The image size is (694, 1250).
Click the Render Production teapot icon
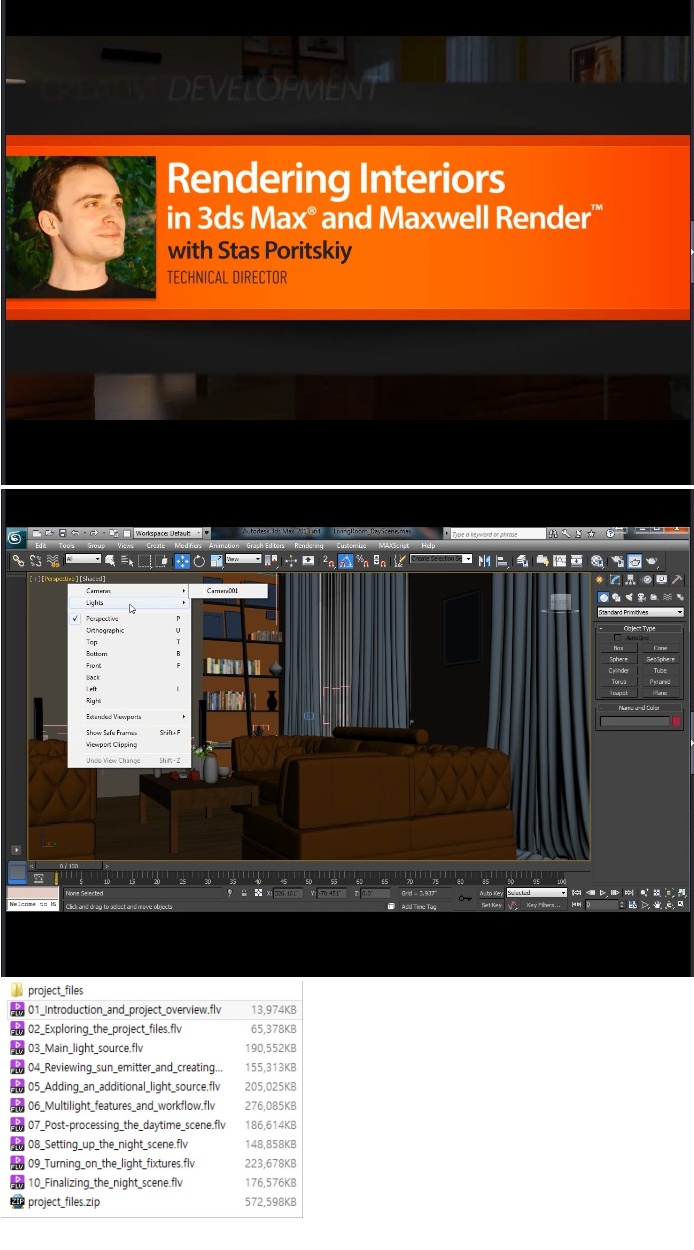coord(651,560)
